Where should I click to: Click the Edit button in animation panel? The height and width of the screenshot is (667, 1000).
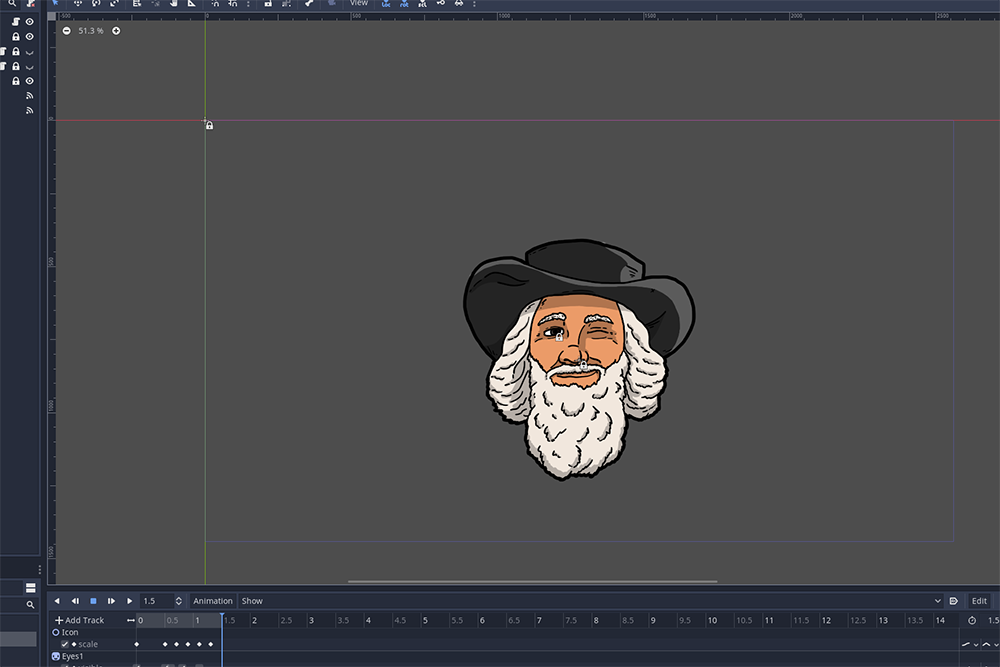979,601
